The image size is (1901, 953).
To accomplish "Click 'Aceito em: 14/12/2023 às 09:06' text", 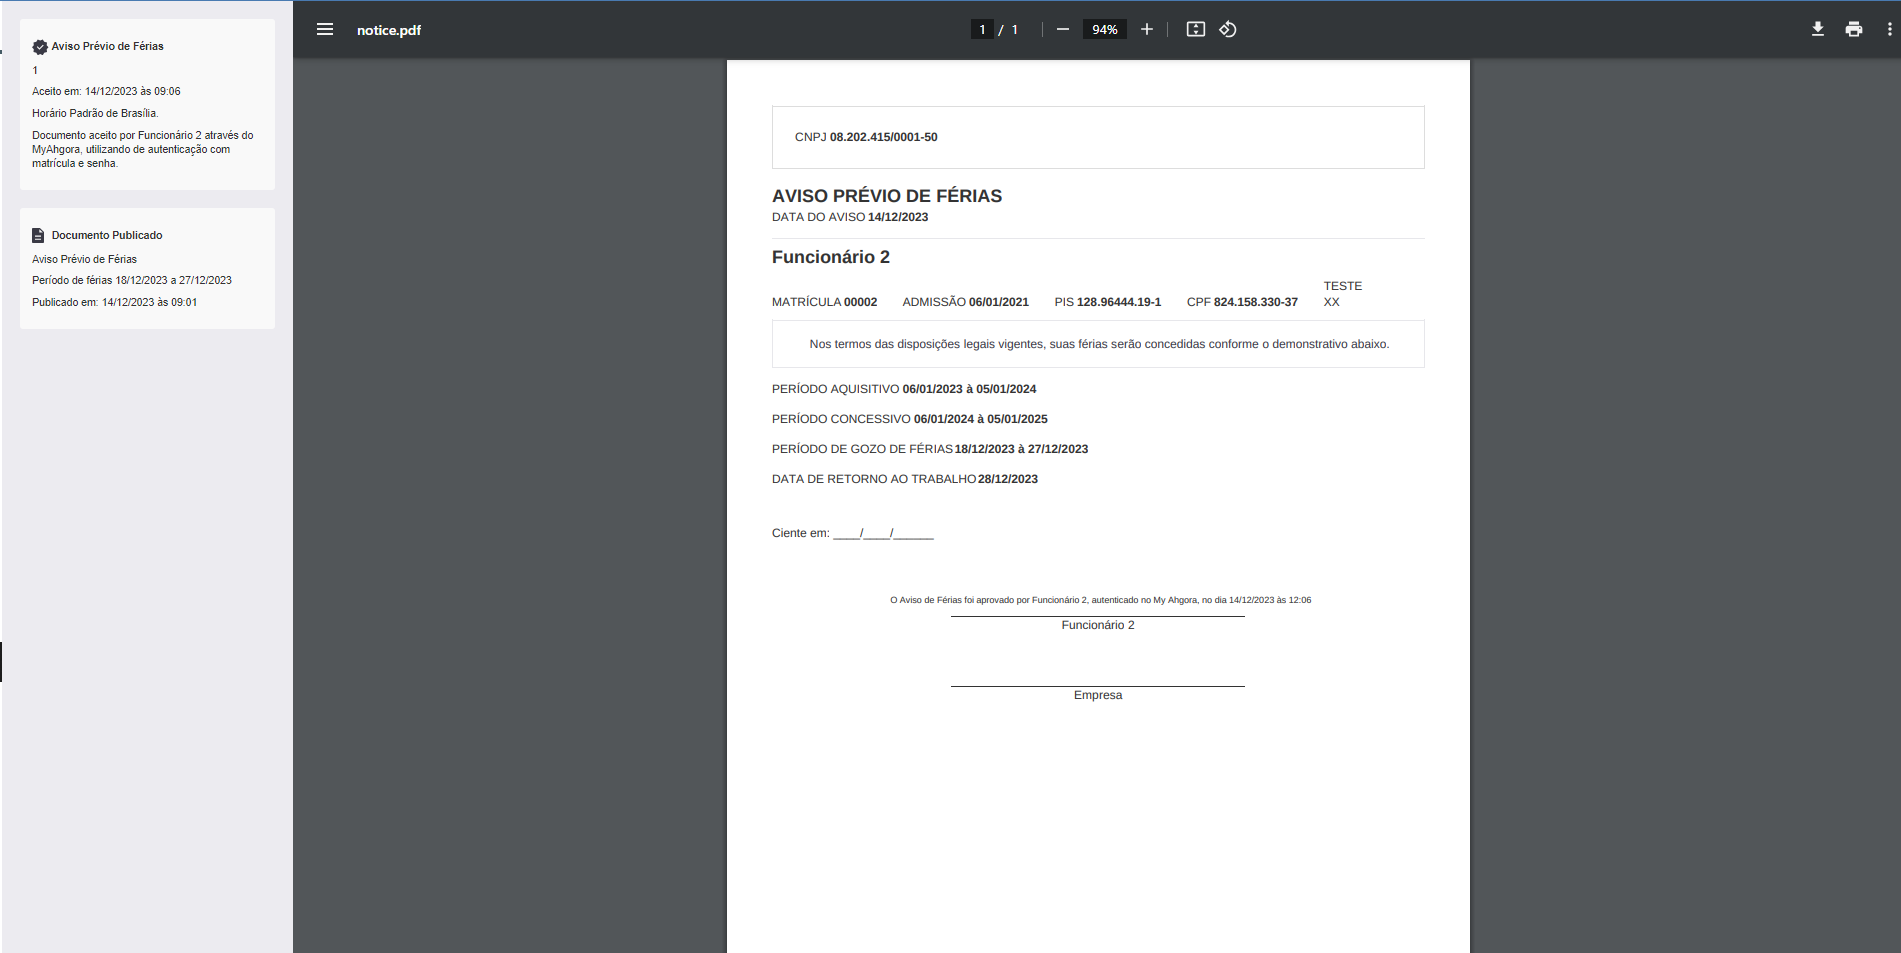I will 106,91.
